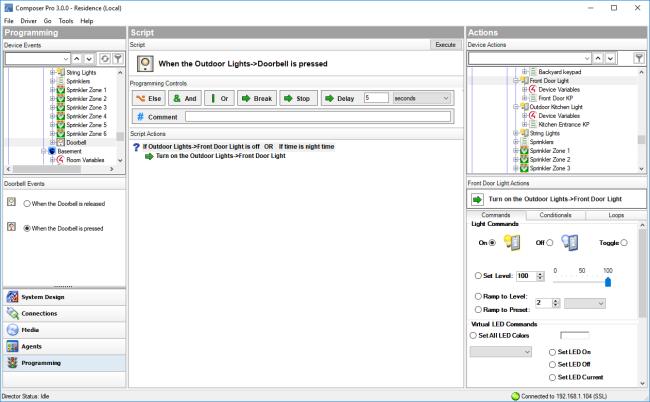Click the Composer Pro app icon in title bar

(x=8, y=8)
